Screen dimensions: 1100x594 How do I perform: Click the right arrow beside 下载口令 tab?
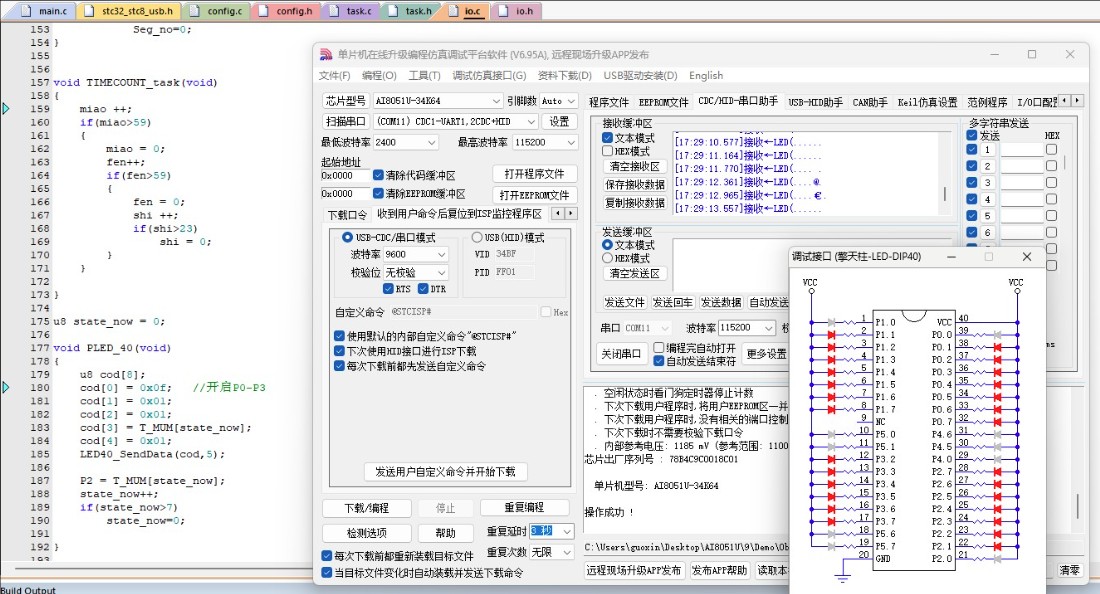coord(570,213)
